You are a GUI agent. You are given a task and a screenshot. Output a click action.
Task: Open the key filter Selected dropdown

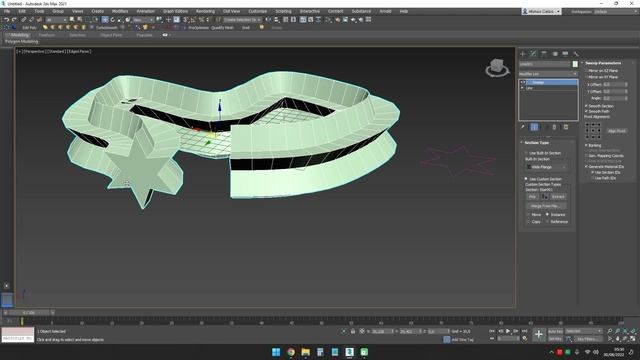(583, 331)
